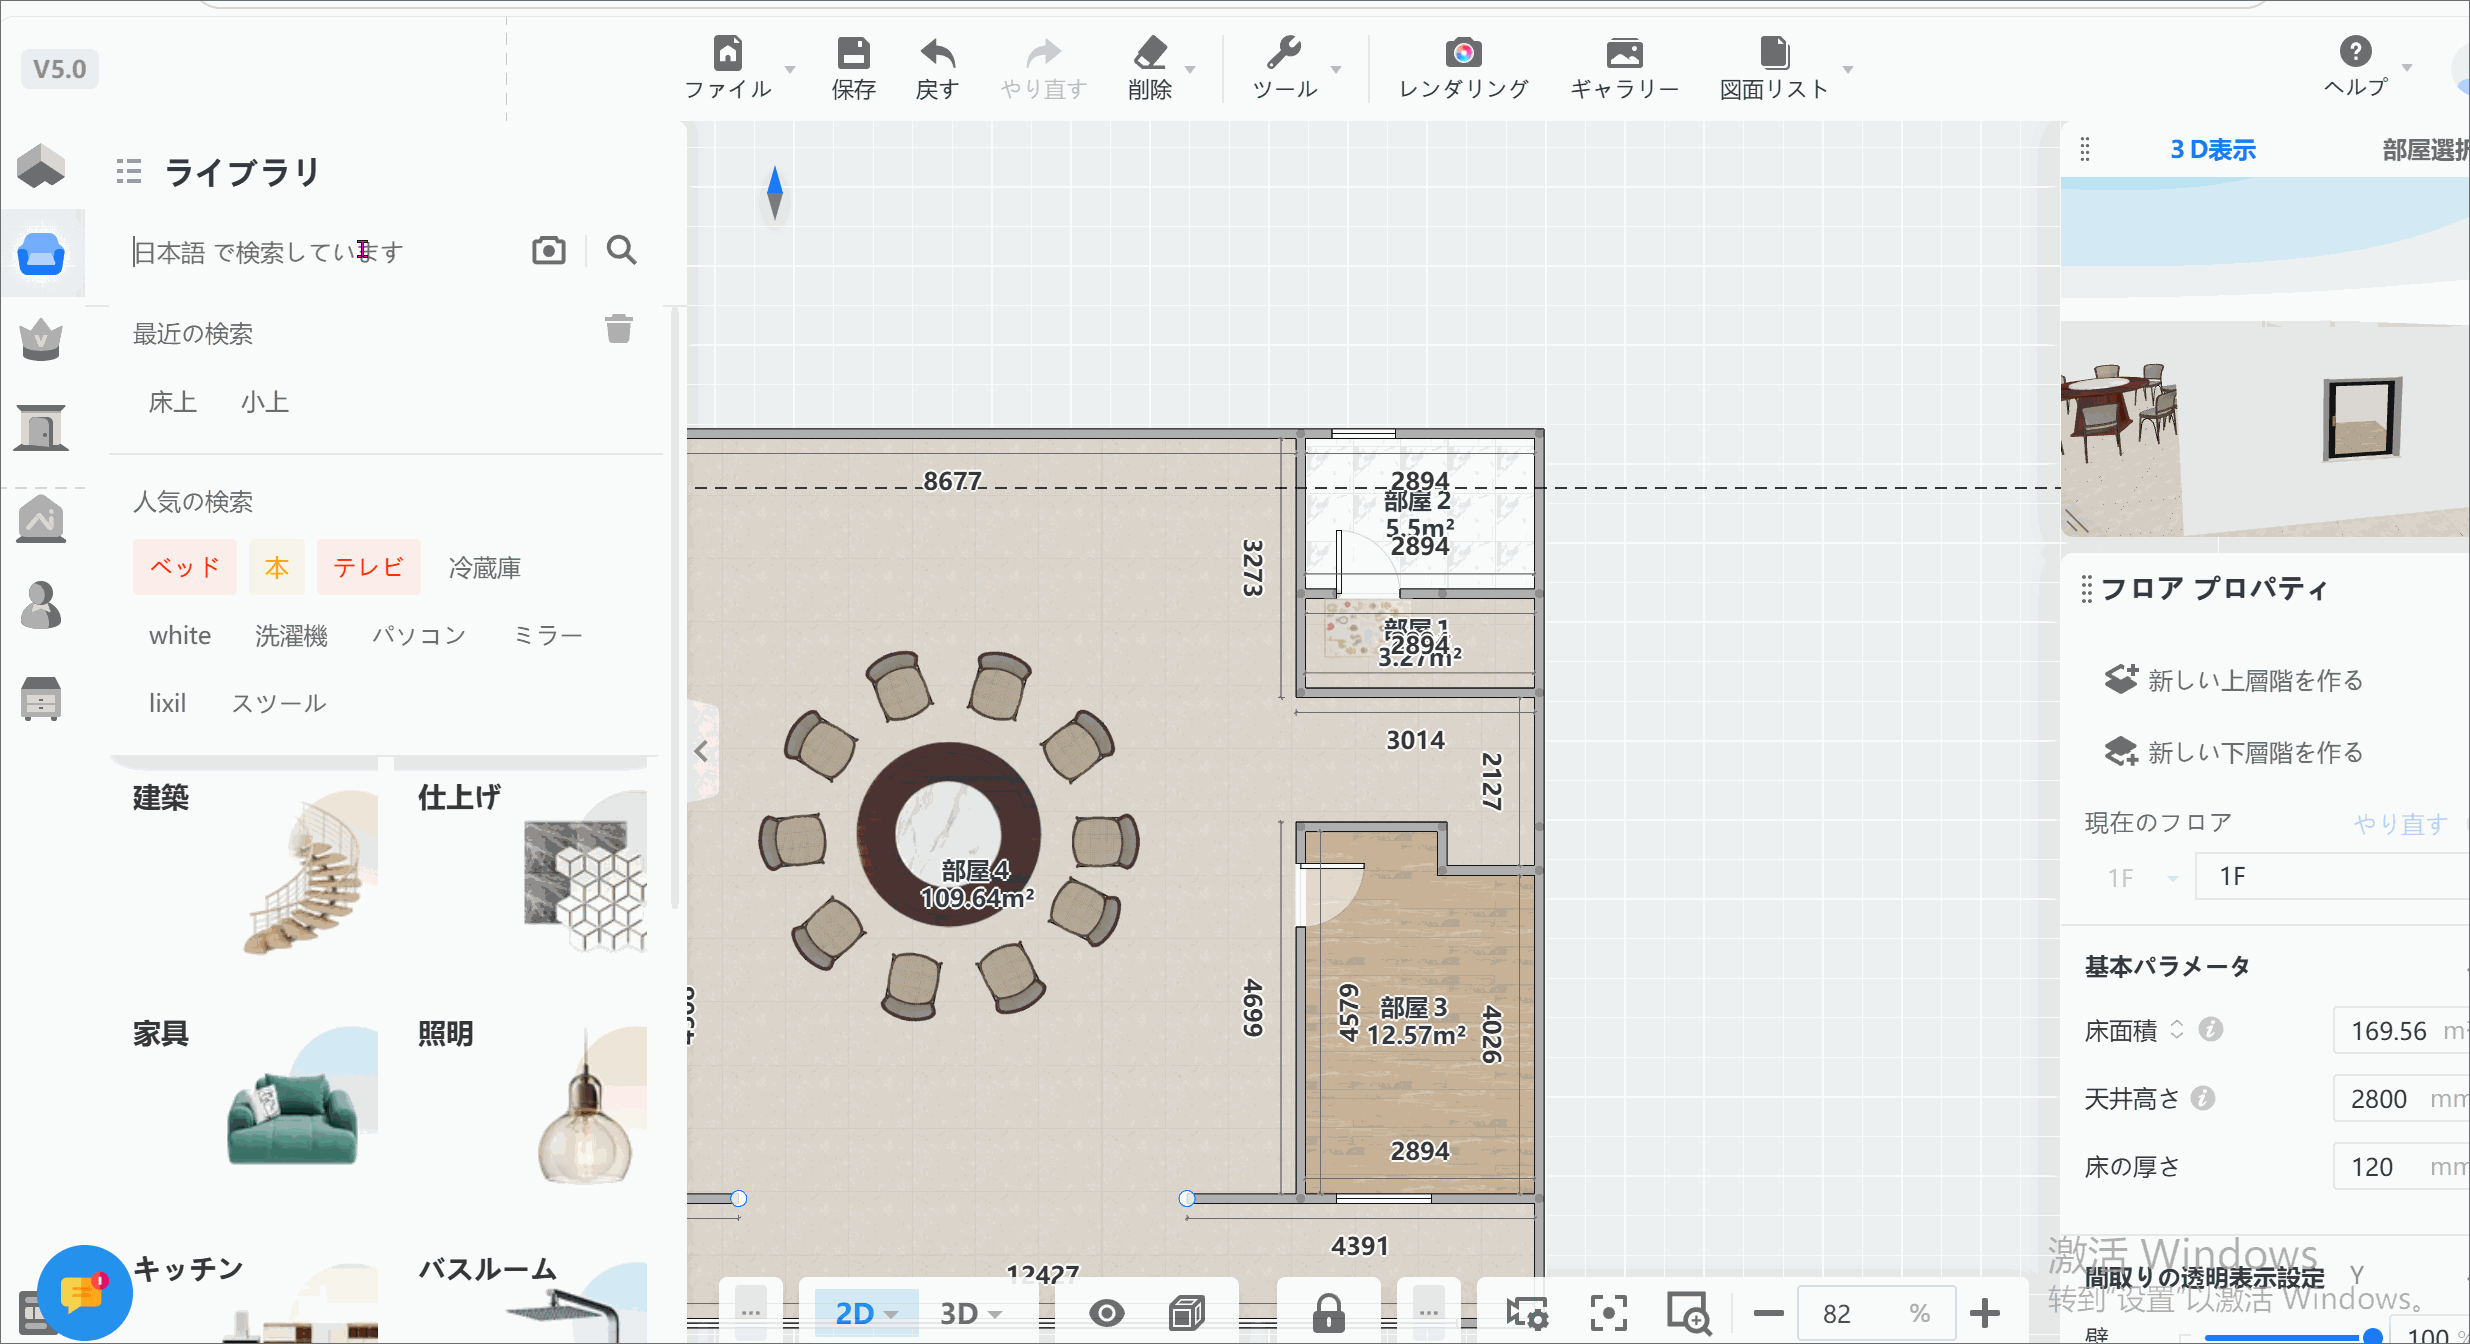Click the library list icon beside ライブラリ
The image size is (2470, 1344).
tap(129, 172)
